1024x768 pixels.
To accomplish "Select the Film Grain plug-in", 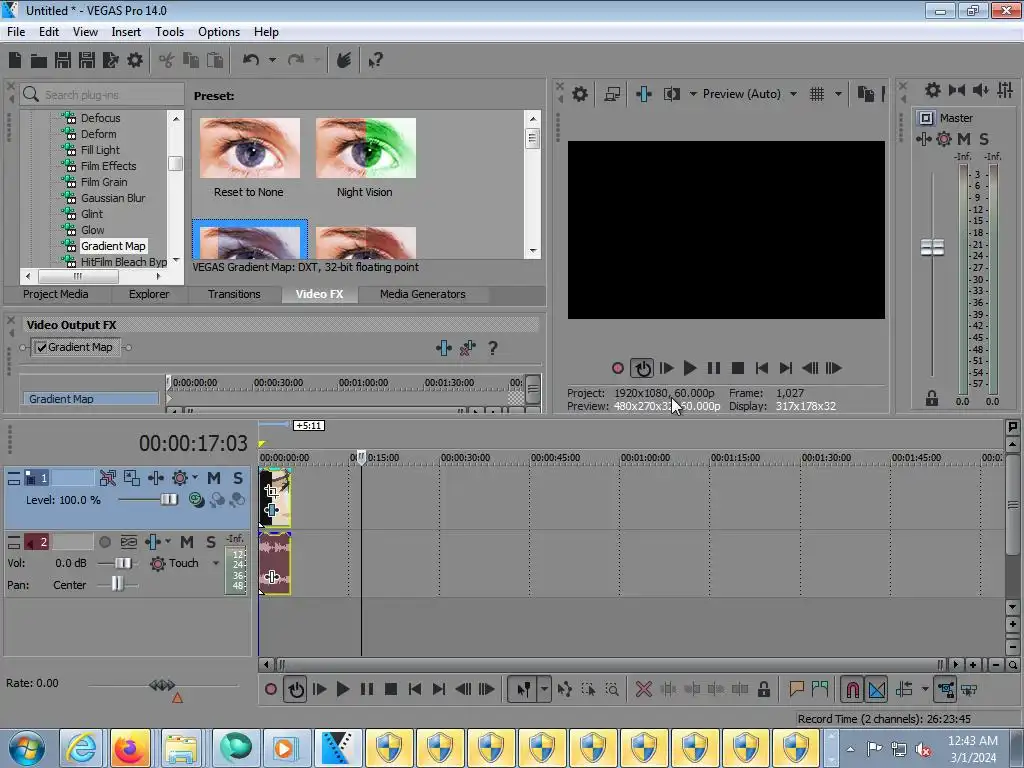I will [x=104, y=182].
